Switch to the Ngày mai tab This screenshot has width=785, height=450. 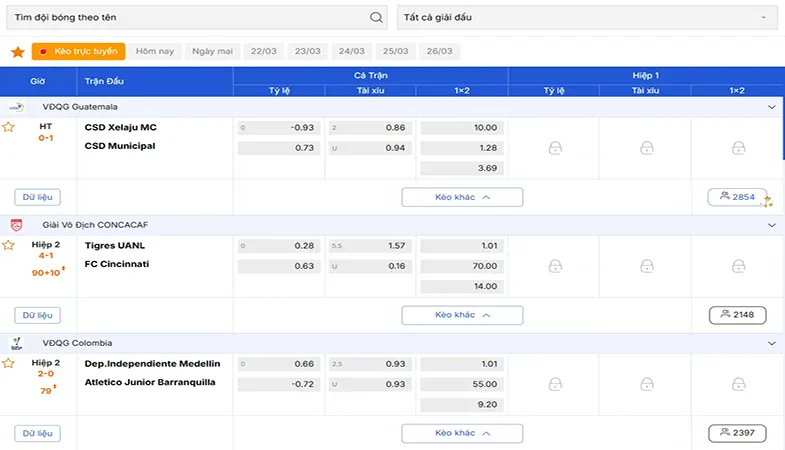(212, 52)
